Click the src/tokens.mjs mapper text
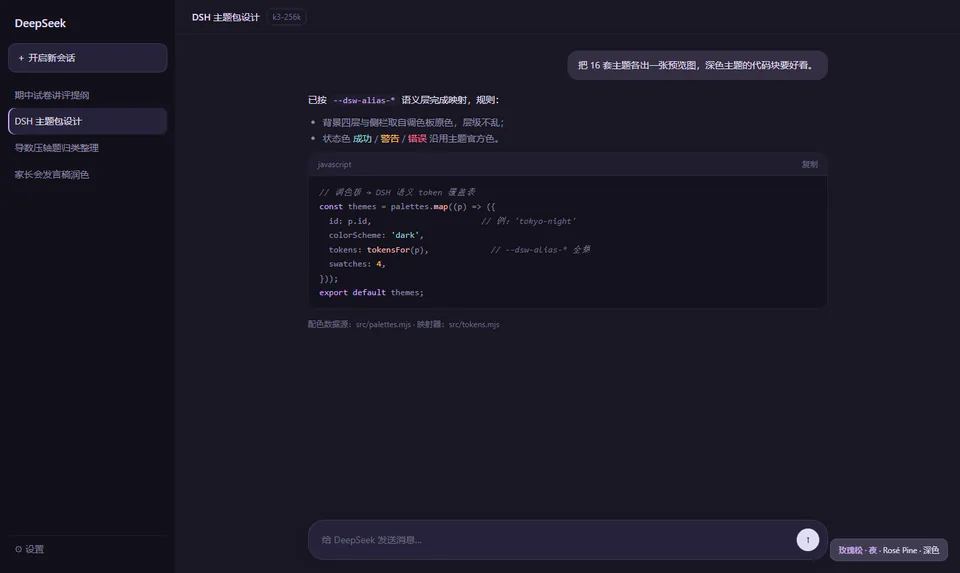960x573 pixels. 474,324
